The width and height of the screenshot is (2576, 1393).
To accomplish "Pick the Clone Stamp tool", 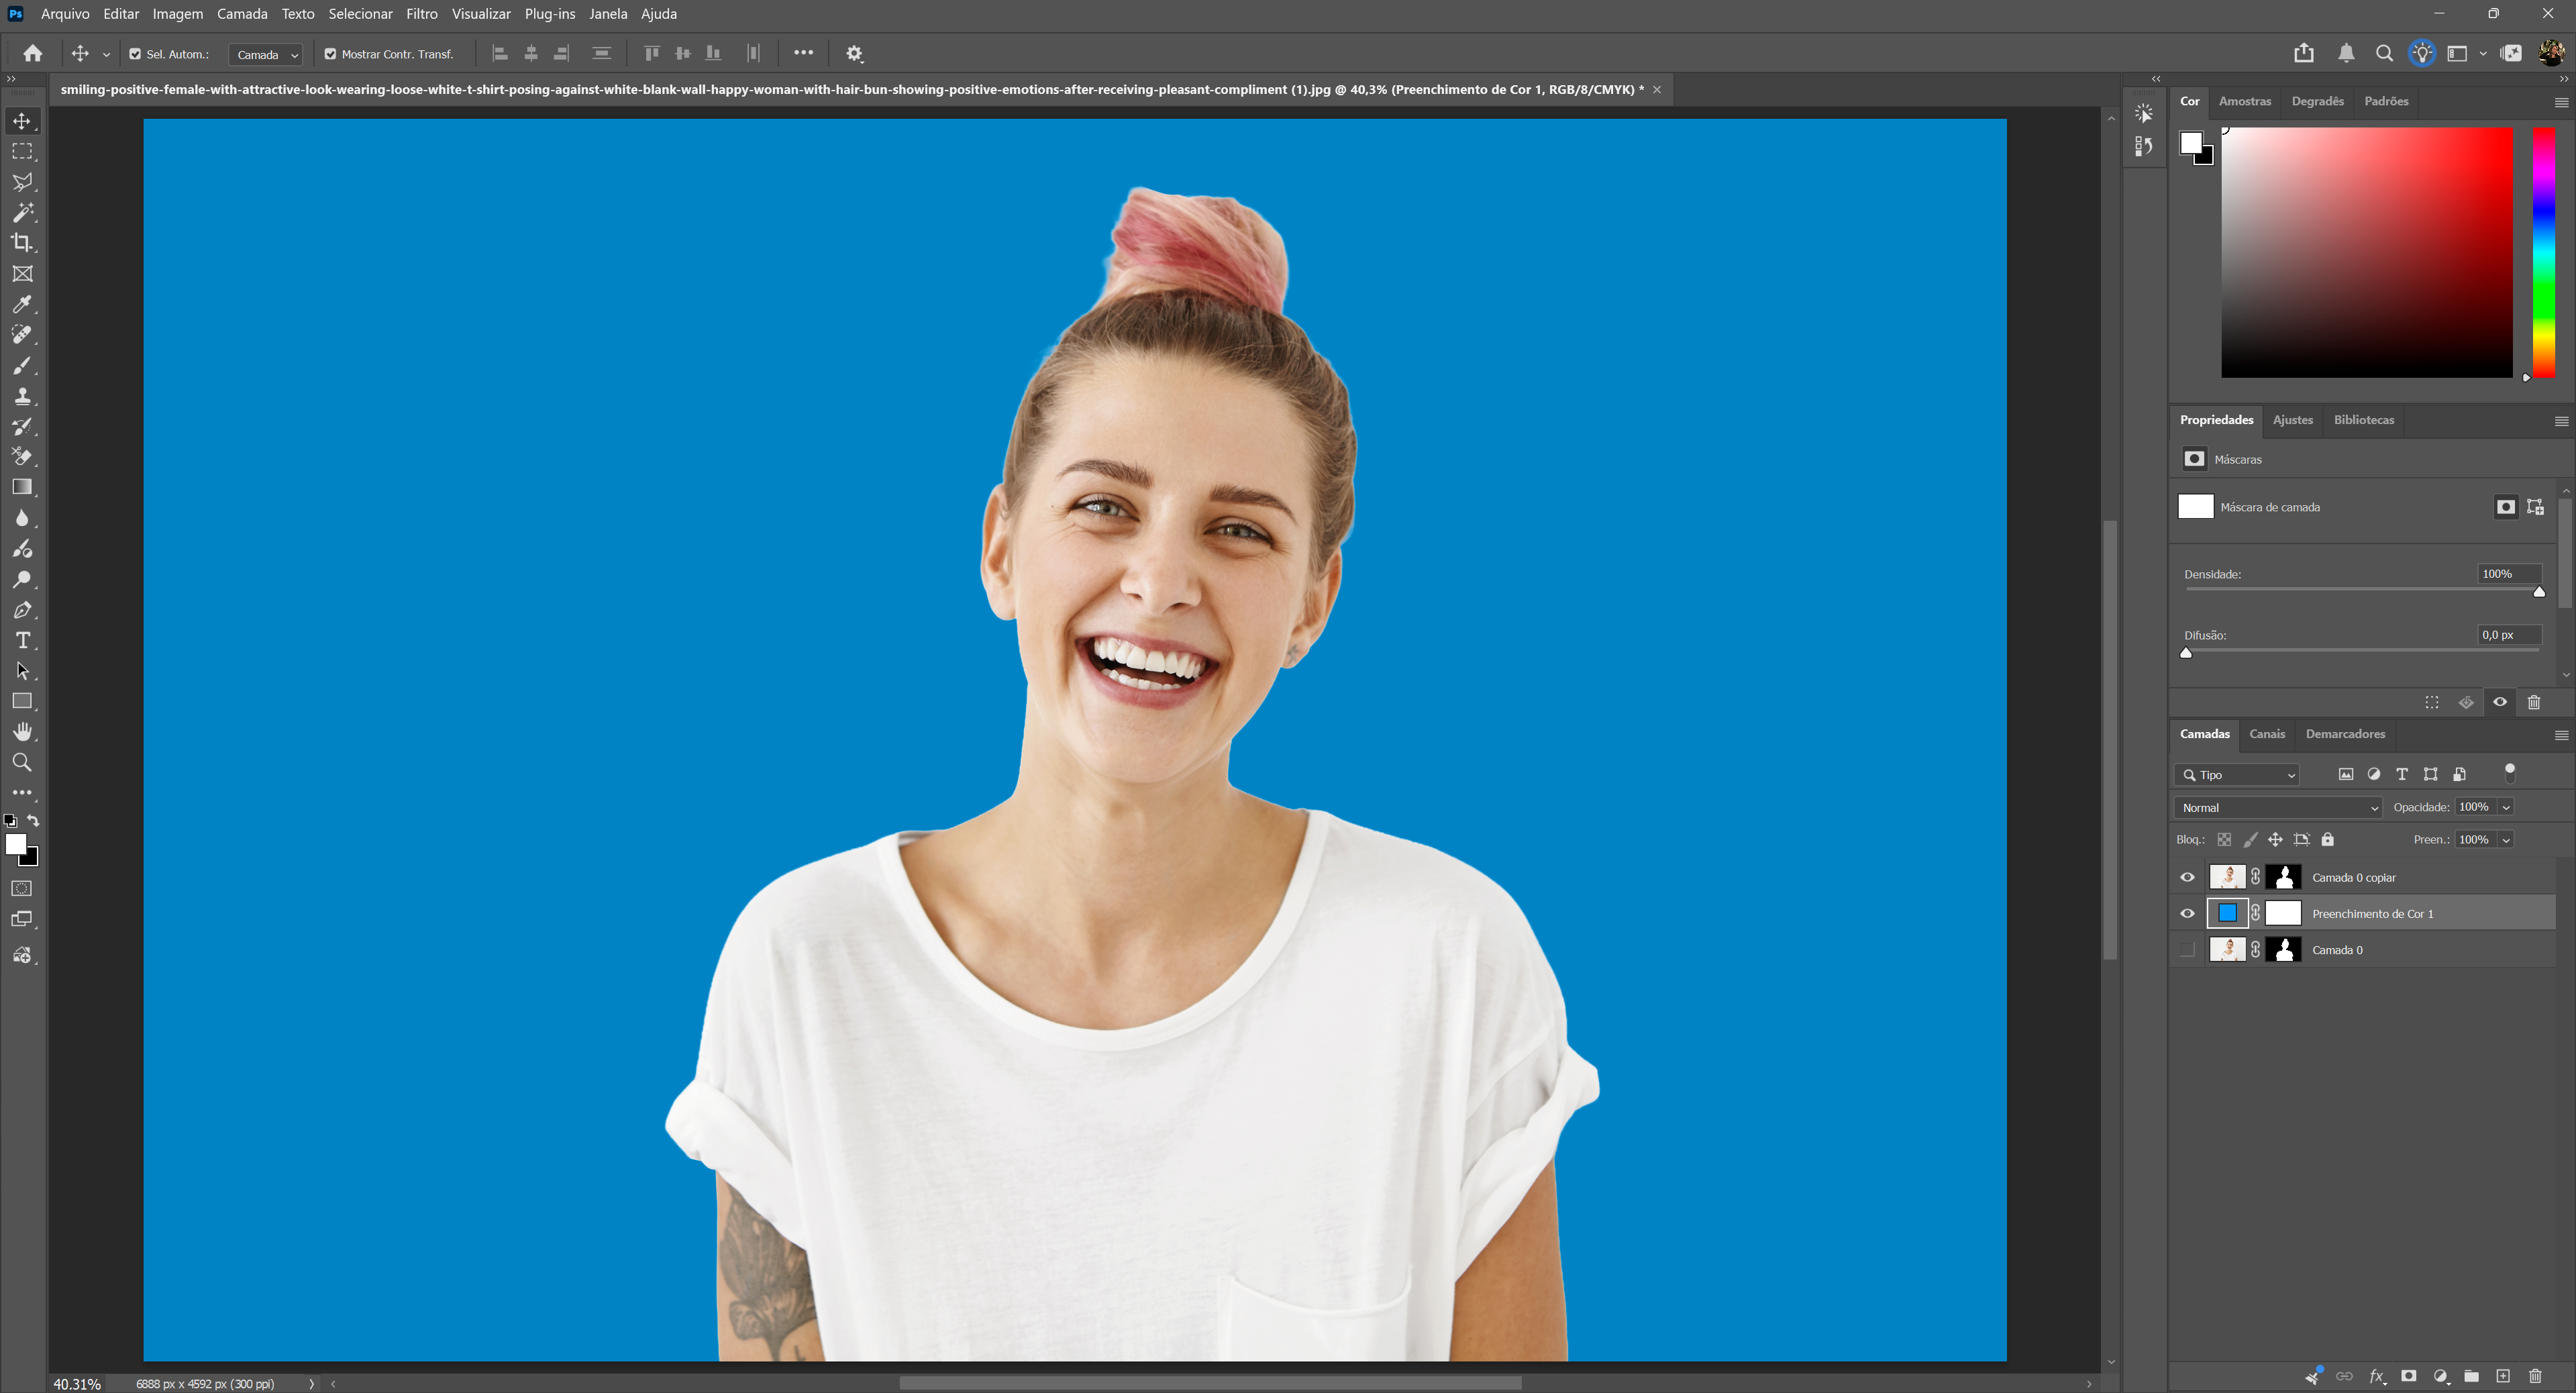I will pos(22,396).
